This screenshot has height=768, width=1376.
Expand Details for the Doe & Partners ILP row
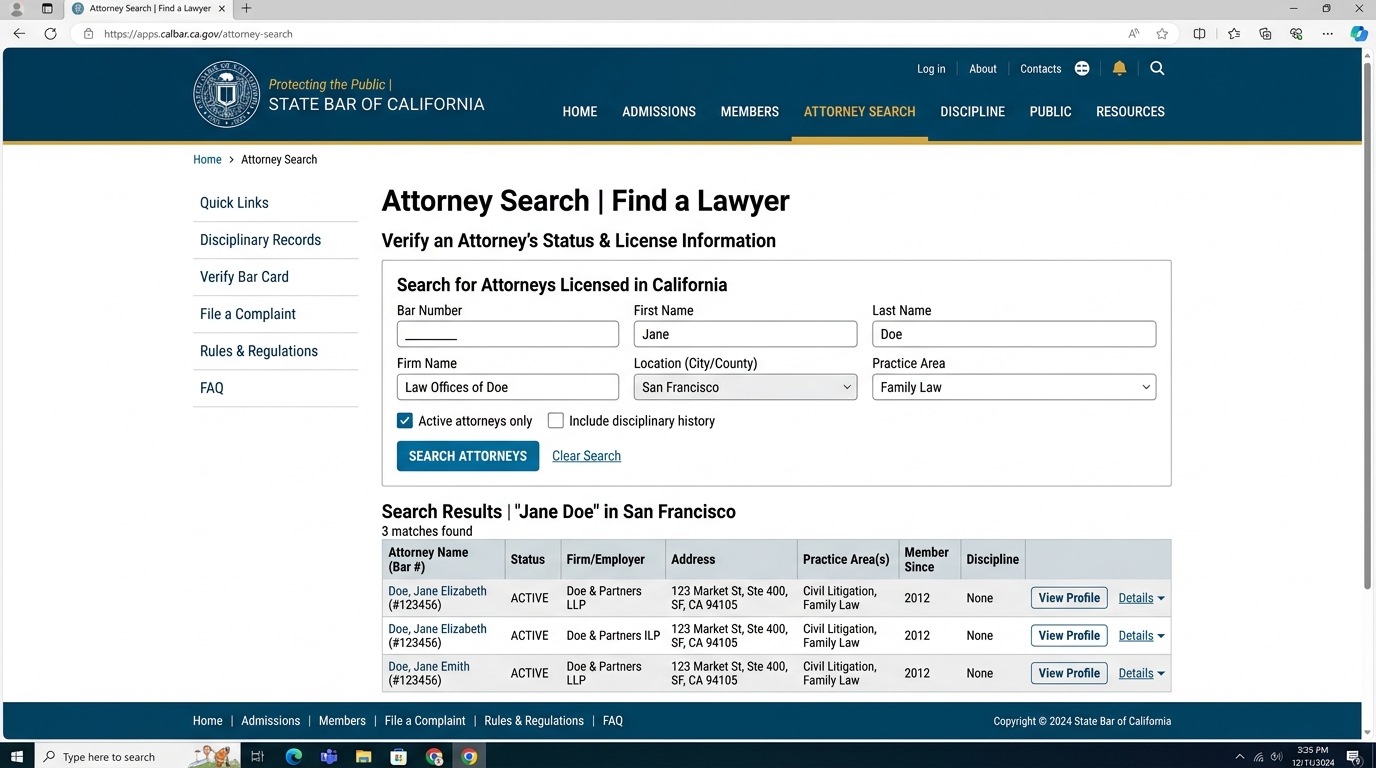pyautogui.click(x=1141, y=636)
